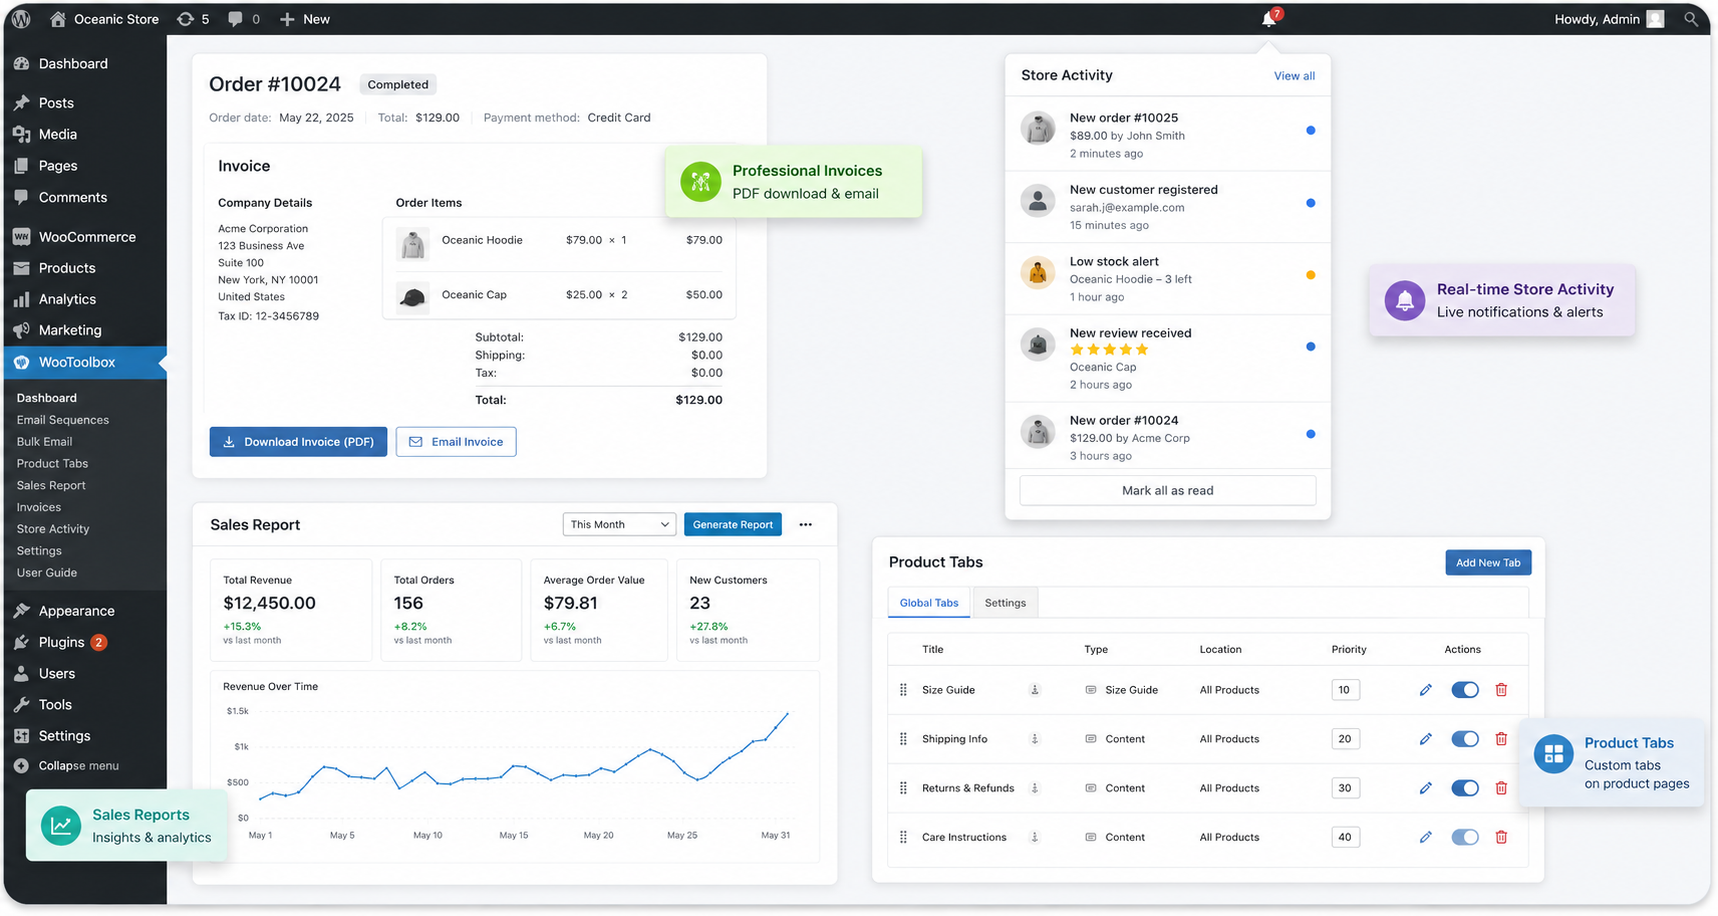Click the notification bell with 7 badge

pos(1270,19)
